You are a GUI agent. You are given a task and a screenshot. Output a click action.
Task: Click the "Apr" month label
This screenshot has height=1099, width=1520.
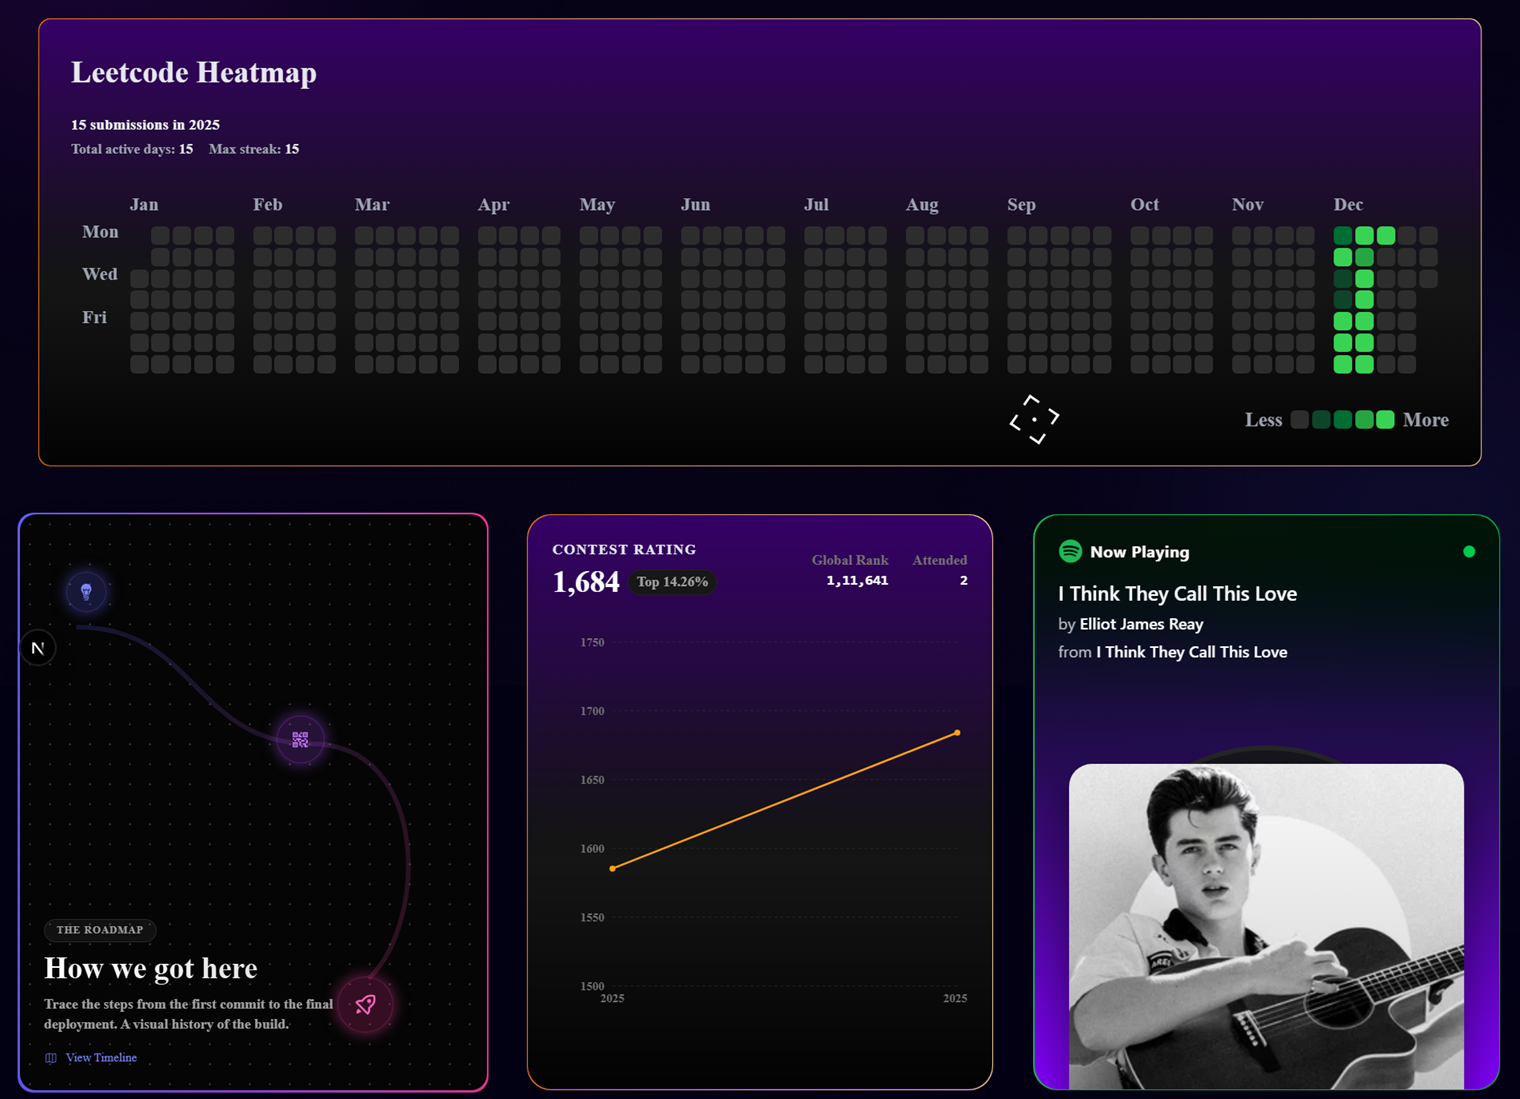pos(493,205)
